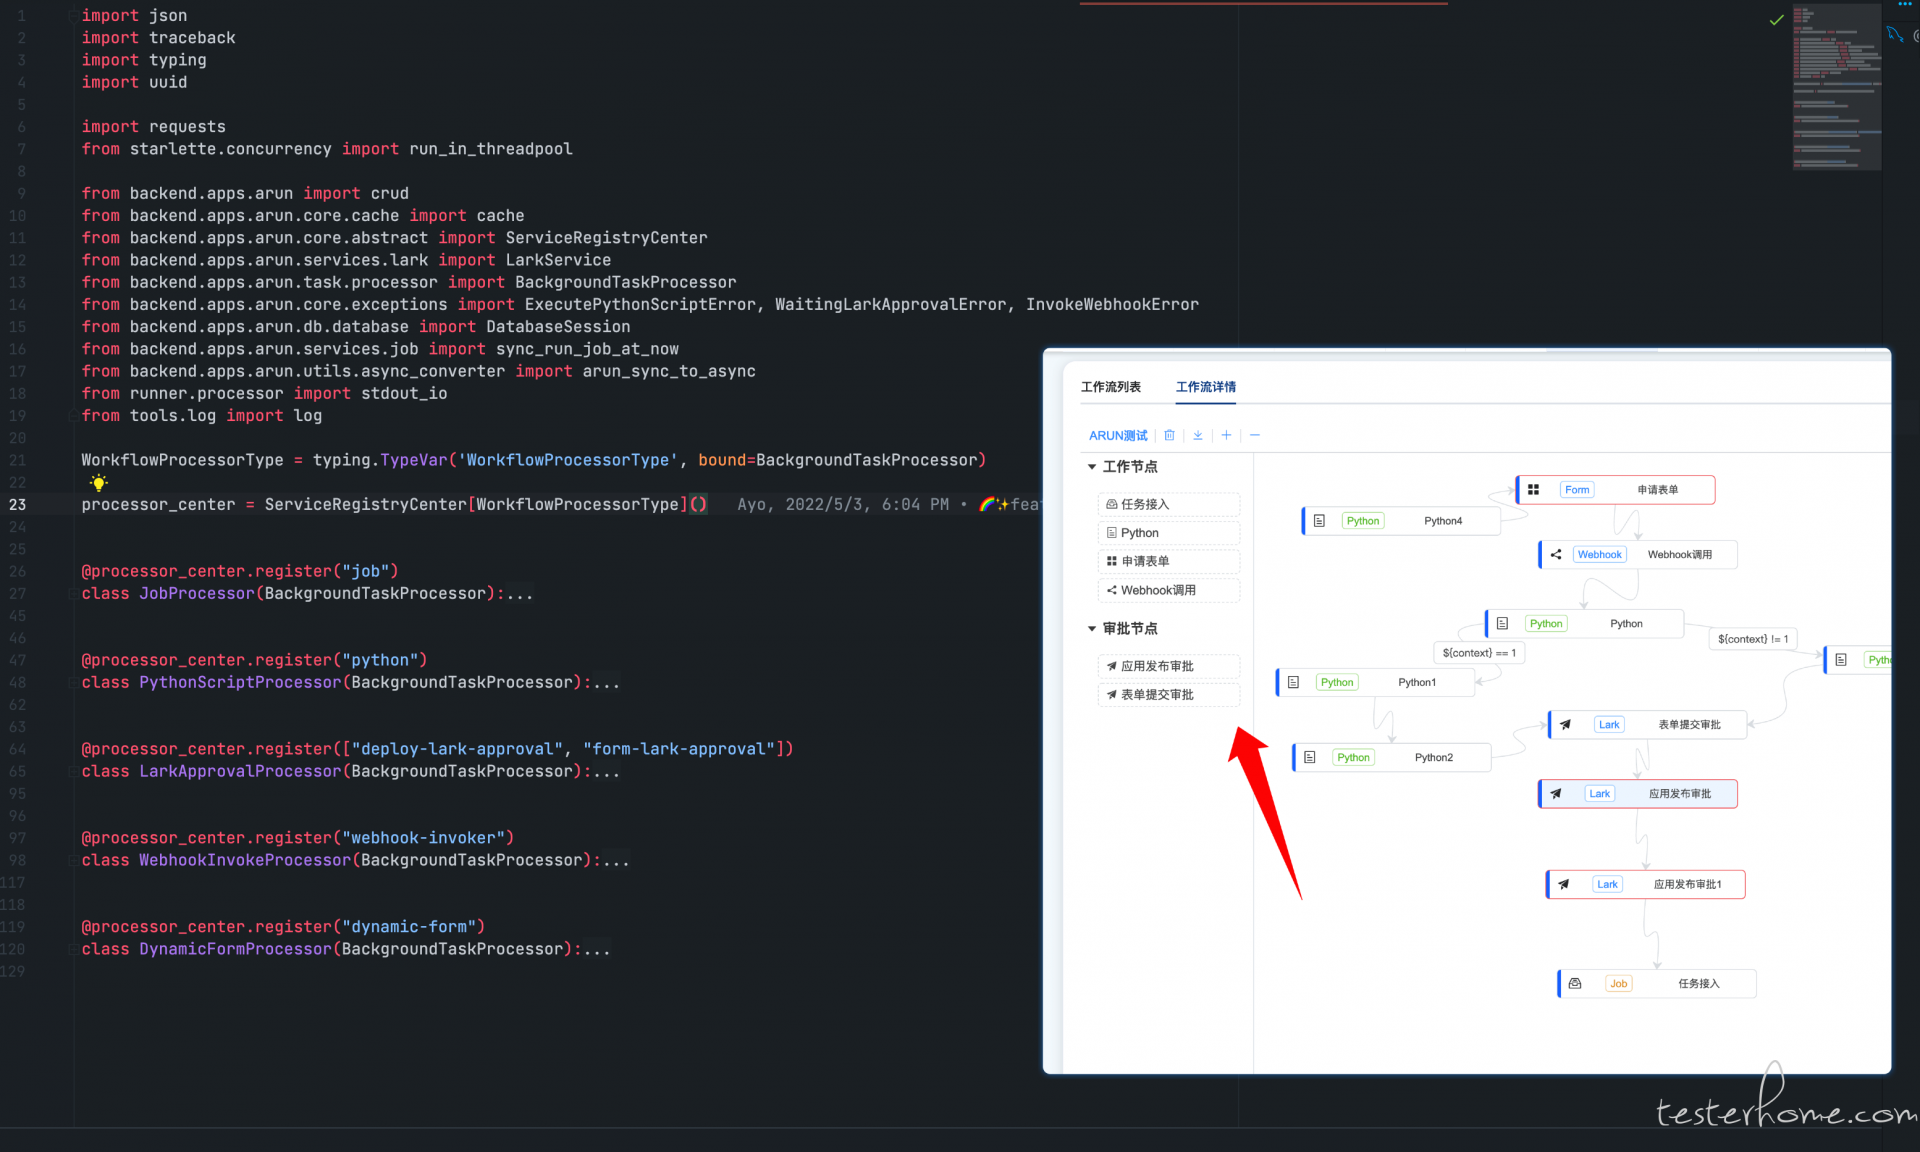Click the "dynamic-form" string in register decorator

click(x=413, y=927)
